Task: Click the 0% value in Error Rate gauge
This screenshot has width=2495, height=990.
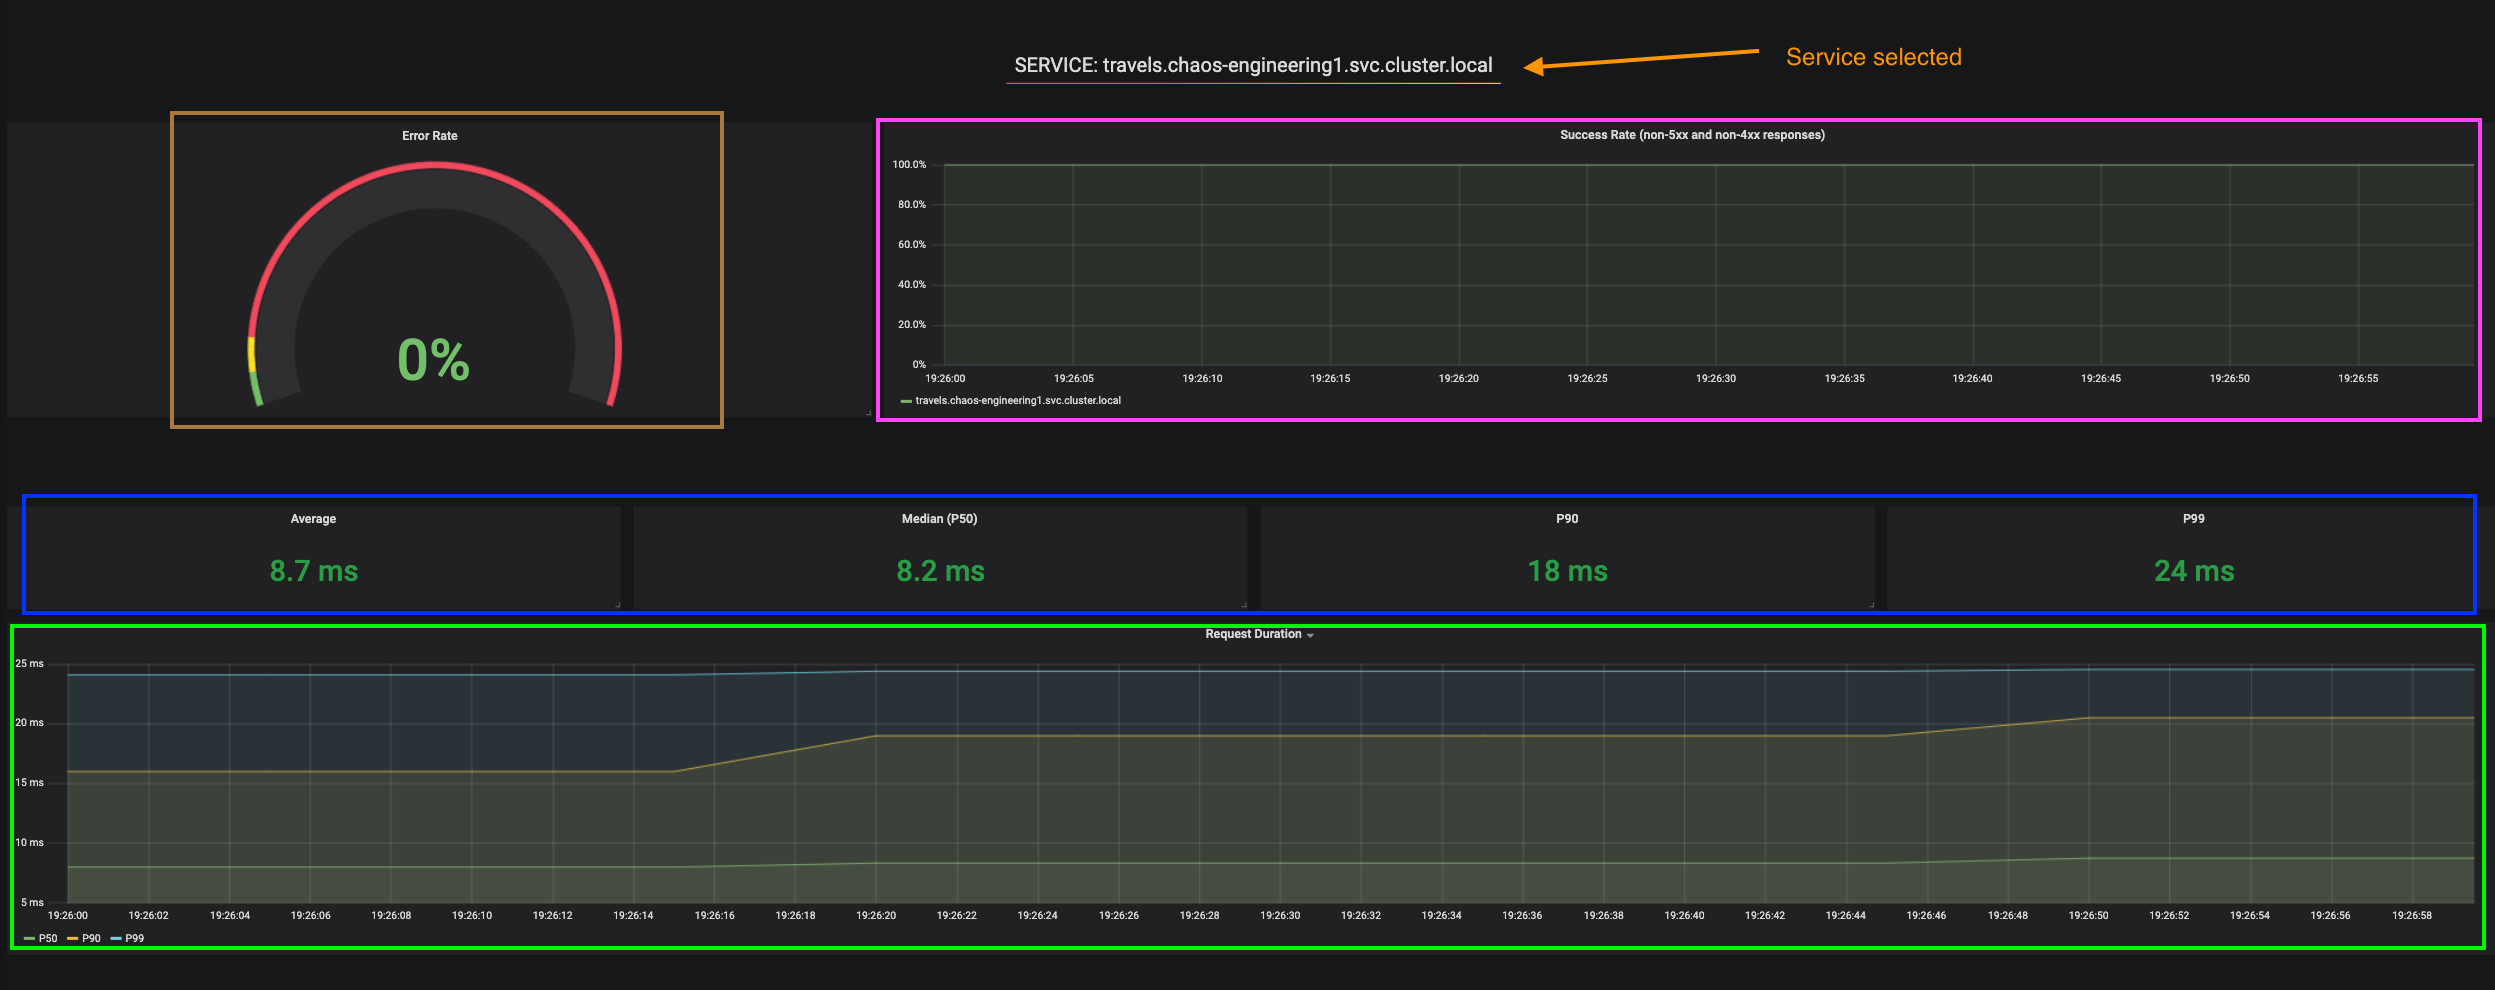Action: [434, 360]
